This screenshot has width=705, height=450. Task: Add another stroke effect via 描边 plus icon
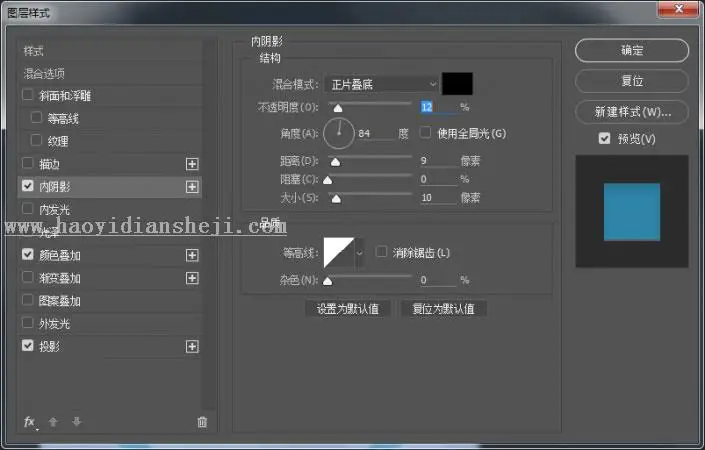pyautogui.click(x=192, y=164)
